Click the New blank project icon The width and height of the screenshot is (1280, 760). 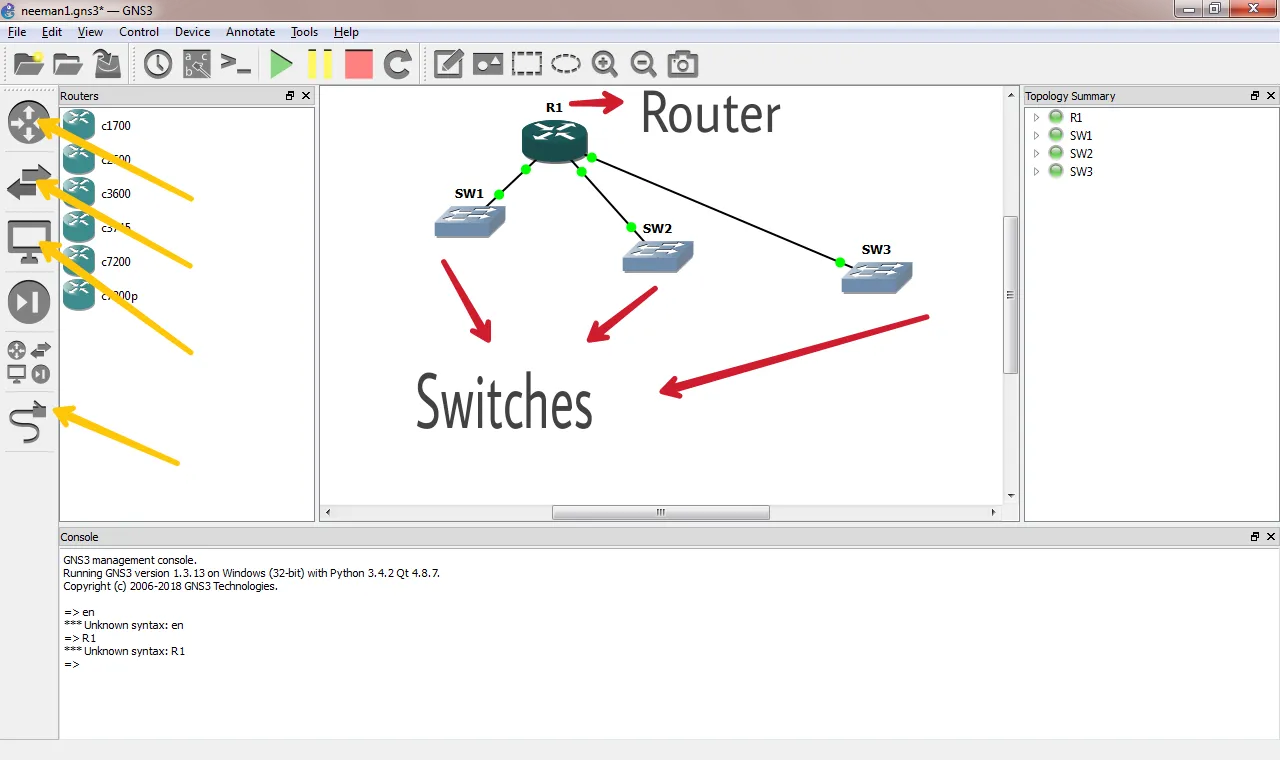click(x=29, y=65)
